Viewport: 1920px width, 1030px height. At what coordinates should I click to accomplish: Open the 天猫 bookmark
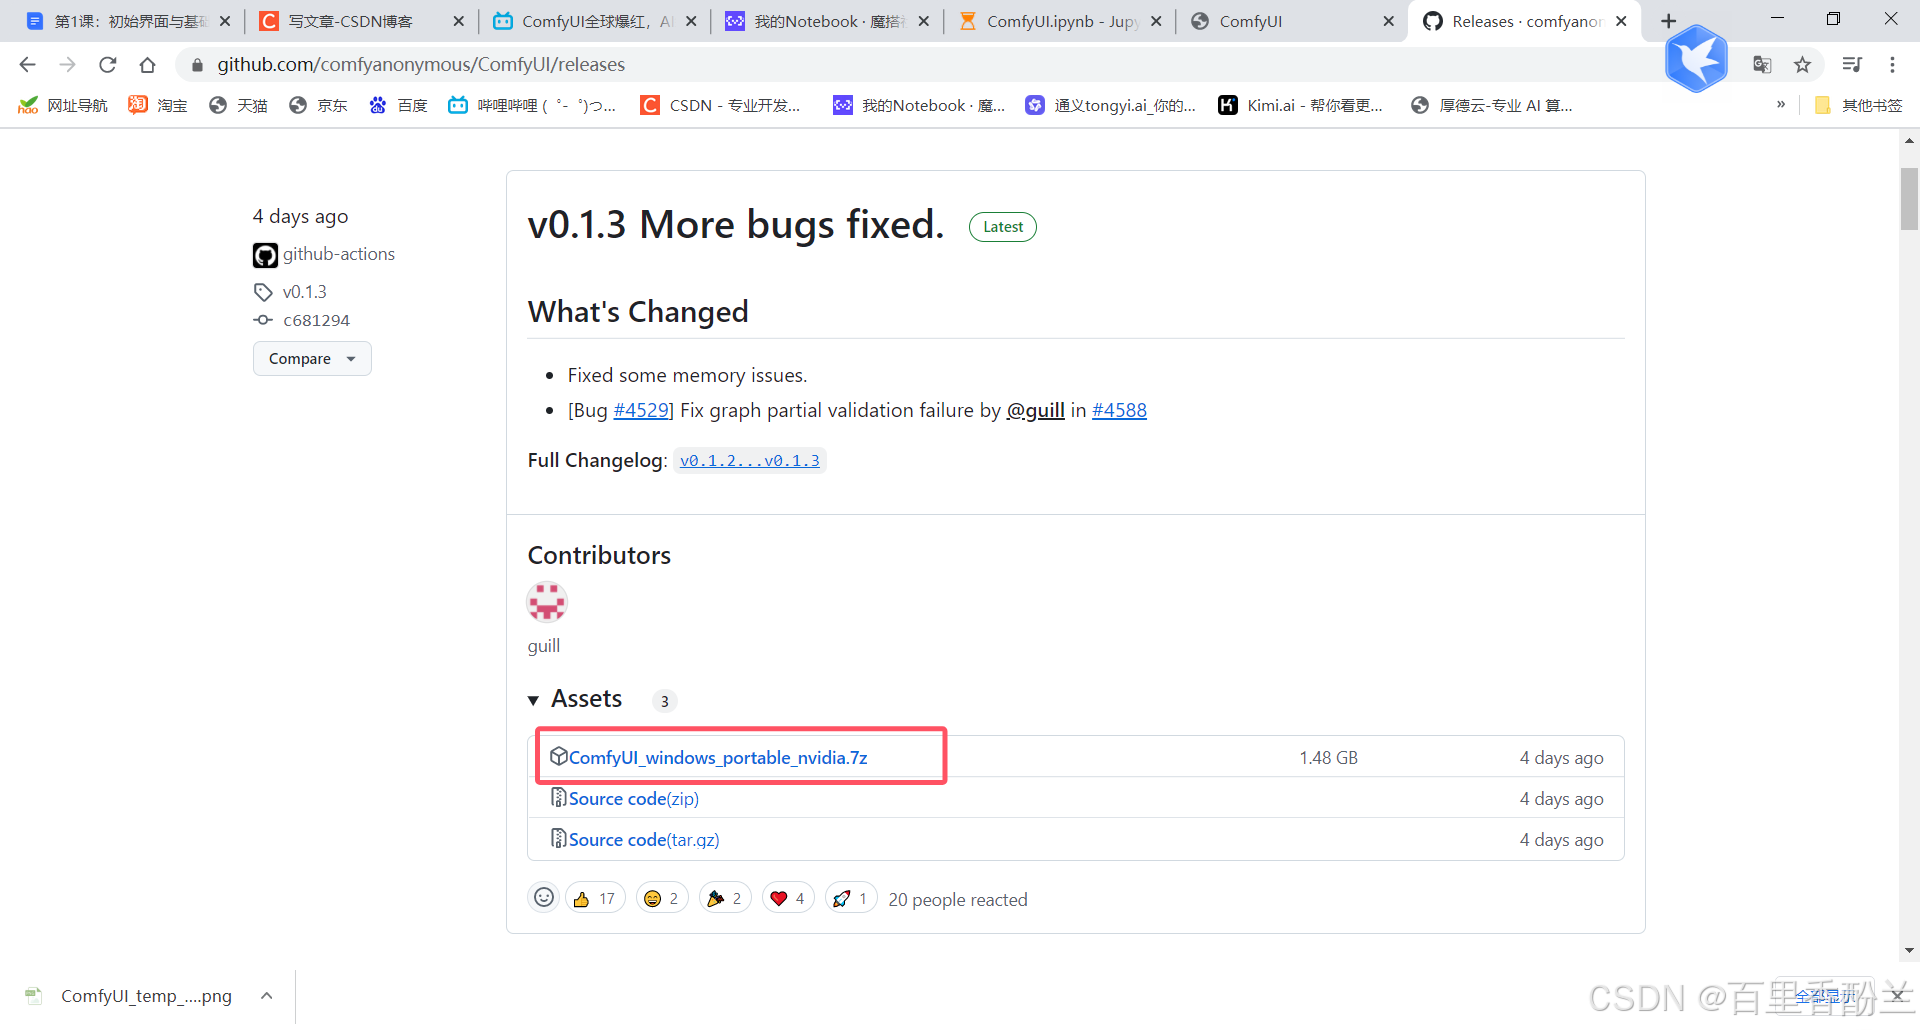pos(238,105)
